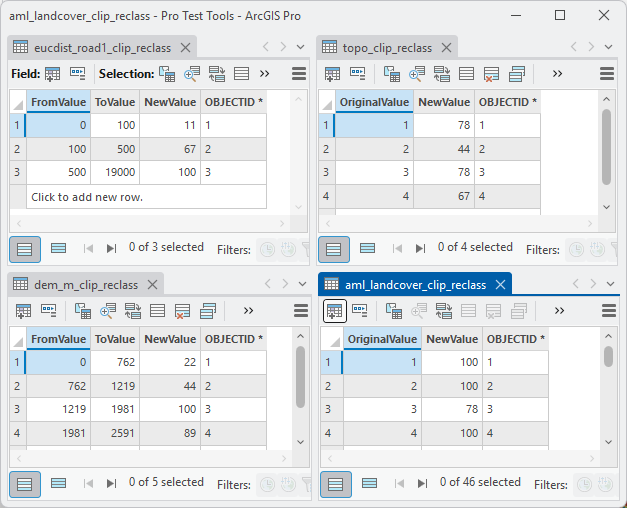Viewport: 627px width, 508px height.
Task: Open hamburger menu of dem_m_clip_reclass table
Action: (x=301, y=311)
